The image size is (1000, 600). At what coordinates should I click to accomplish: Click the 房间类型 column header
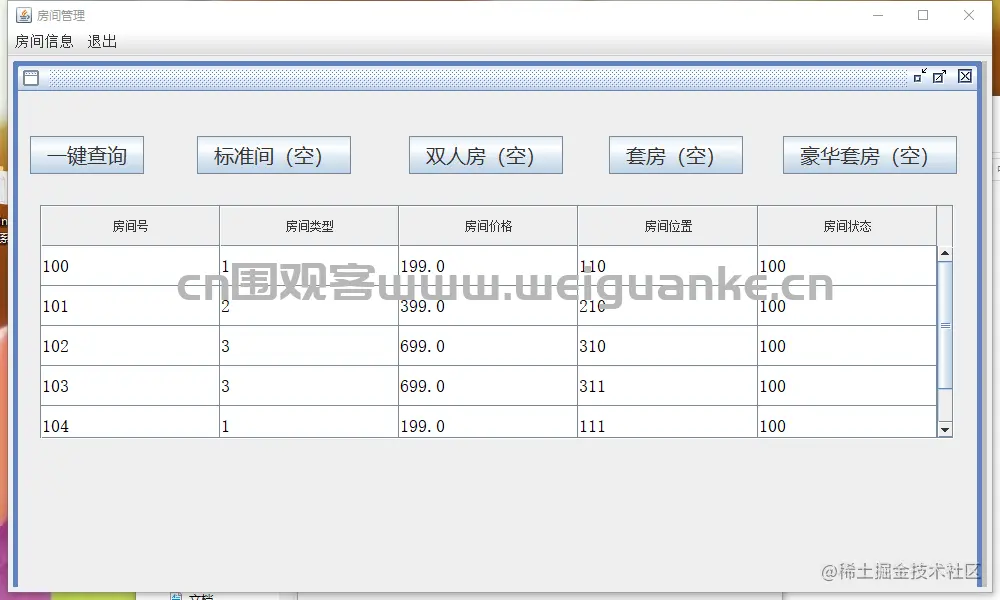[x=309, y=226]
